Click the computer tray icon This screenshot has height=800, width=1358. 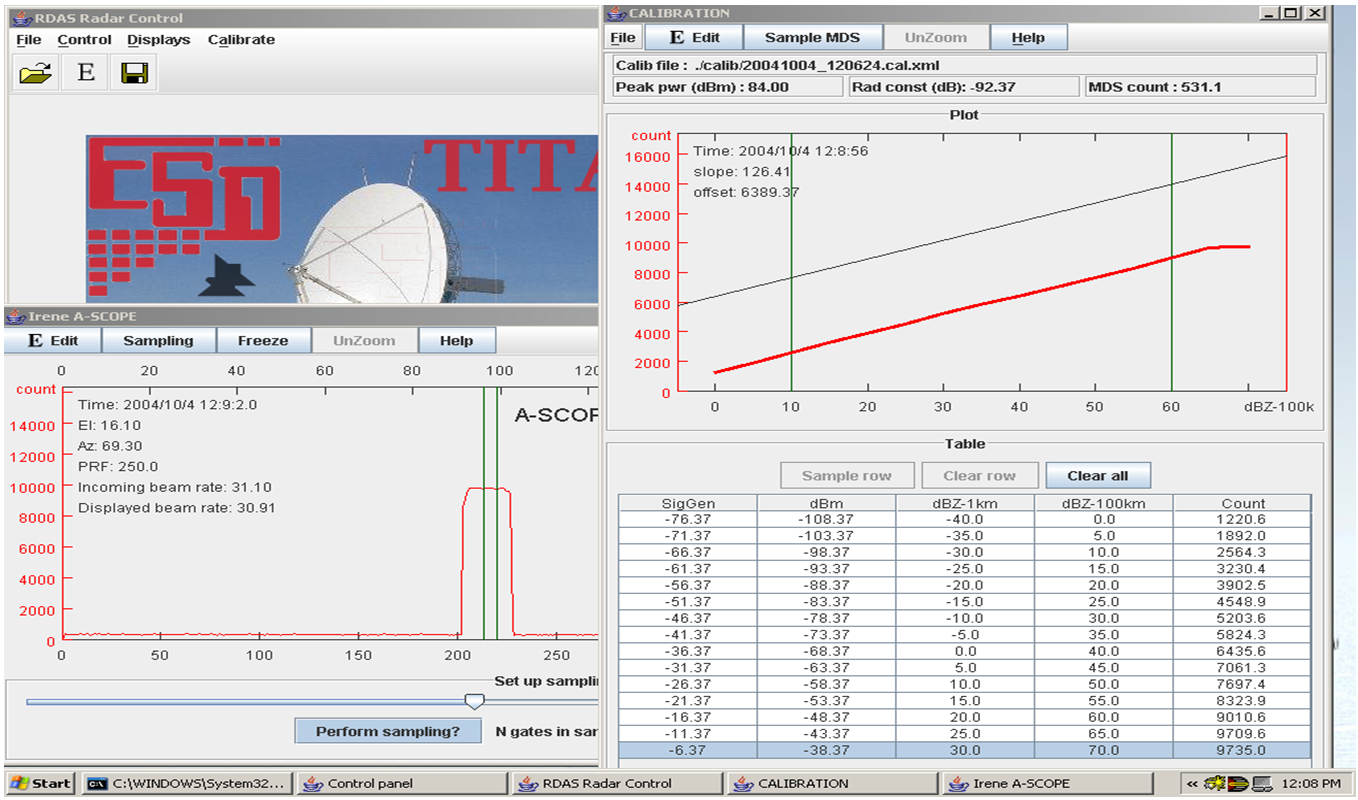pos(1261,783)
